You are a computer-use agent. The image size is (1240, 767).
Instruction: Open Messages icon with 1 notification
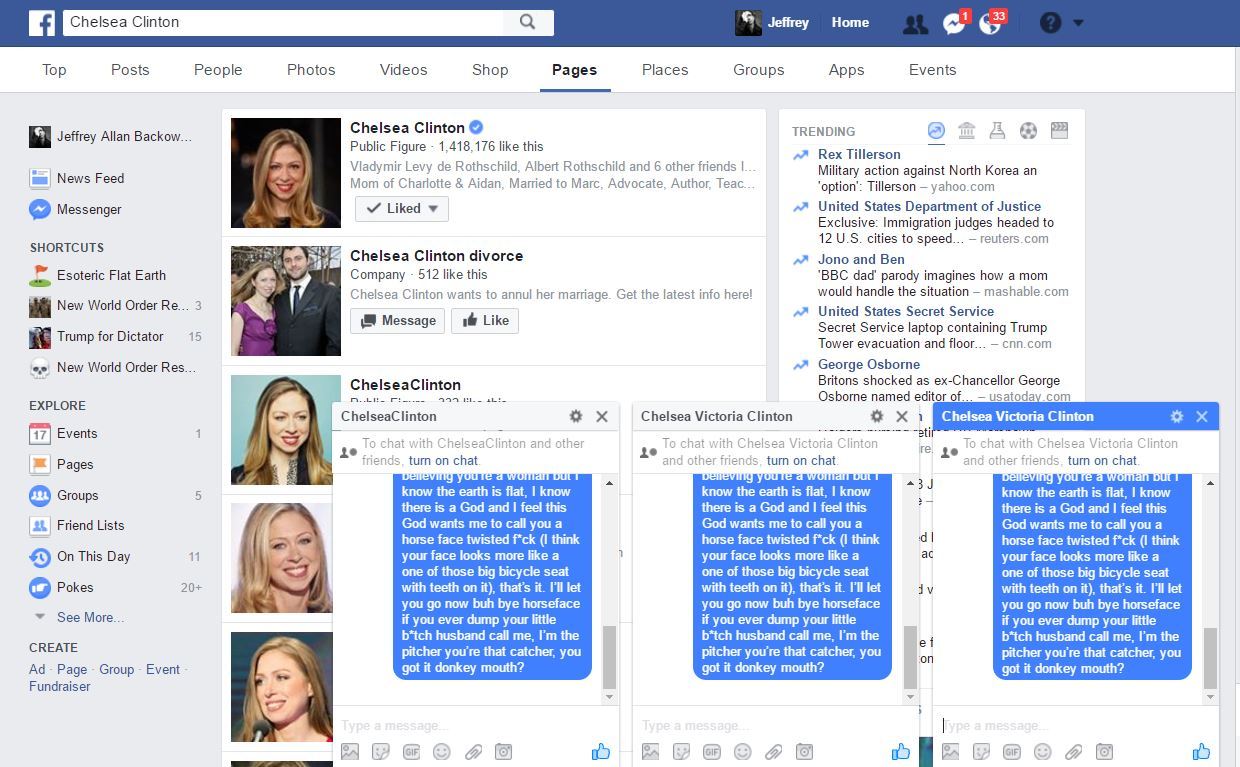tap(954, 24)
